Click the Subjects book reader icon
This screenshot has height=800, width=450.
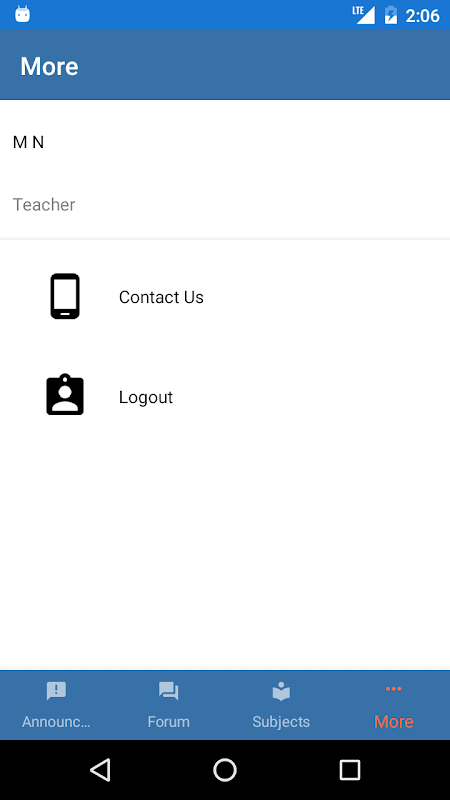281,691
